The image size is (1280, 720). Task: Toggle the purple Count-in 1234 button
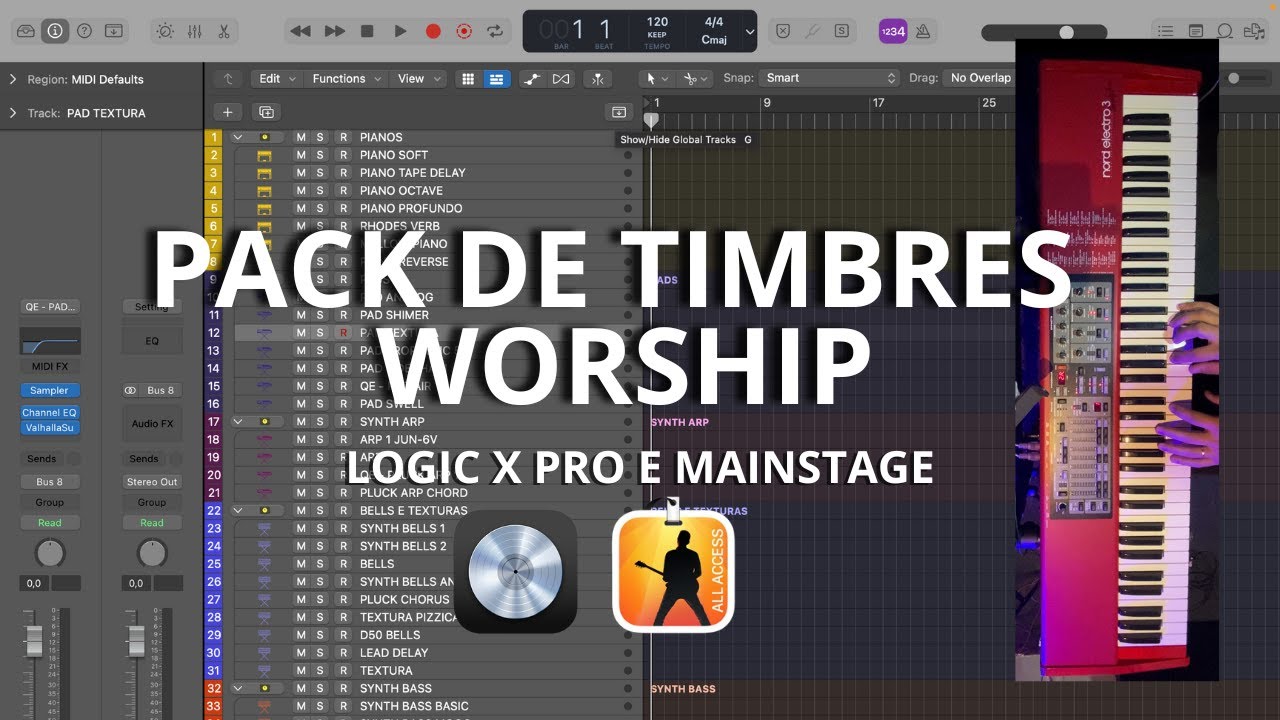[x=893, y=31]
